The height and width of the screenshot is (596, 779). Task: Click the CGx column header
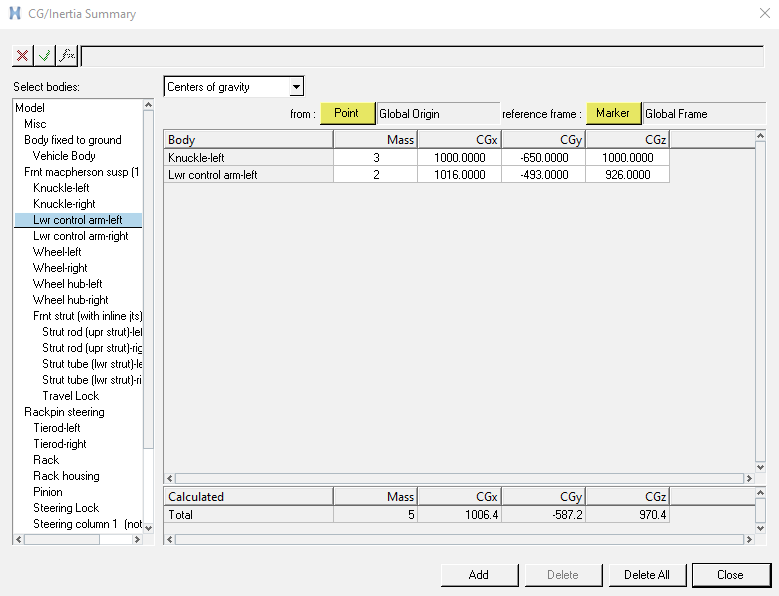(459, 140)
